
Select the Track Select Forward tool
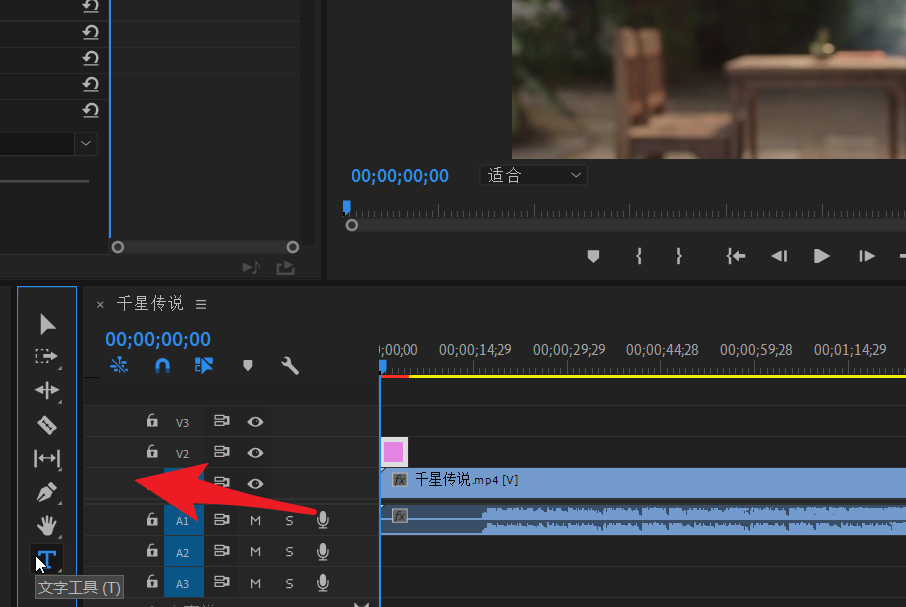pyautogui.click(x=47, y=357)
